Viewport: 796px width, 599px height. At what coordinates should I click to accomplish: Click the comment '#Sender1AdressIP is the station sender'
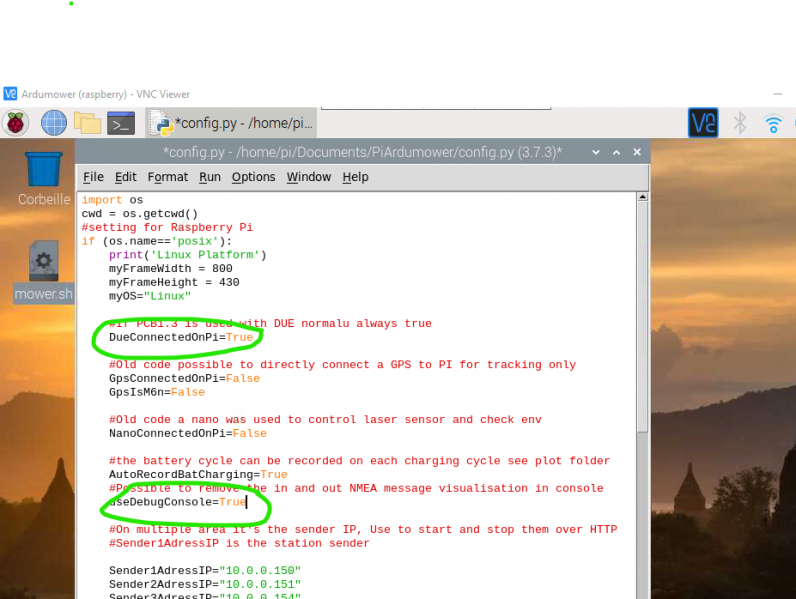click(x=239, y=543)
